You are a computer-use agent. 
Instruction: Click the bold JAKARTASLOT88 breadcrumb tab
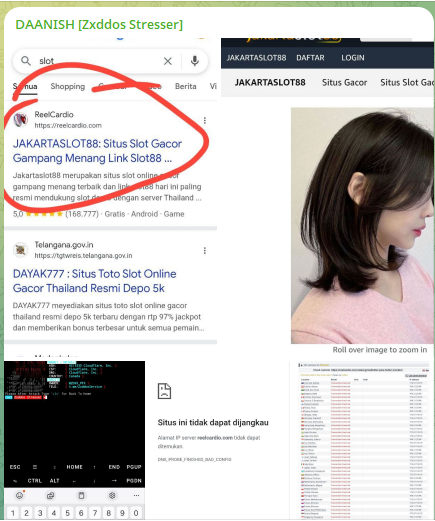270,83
